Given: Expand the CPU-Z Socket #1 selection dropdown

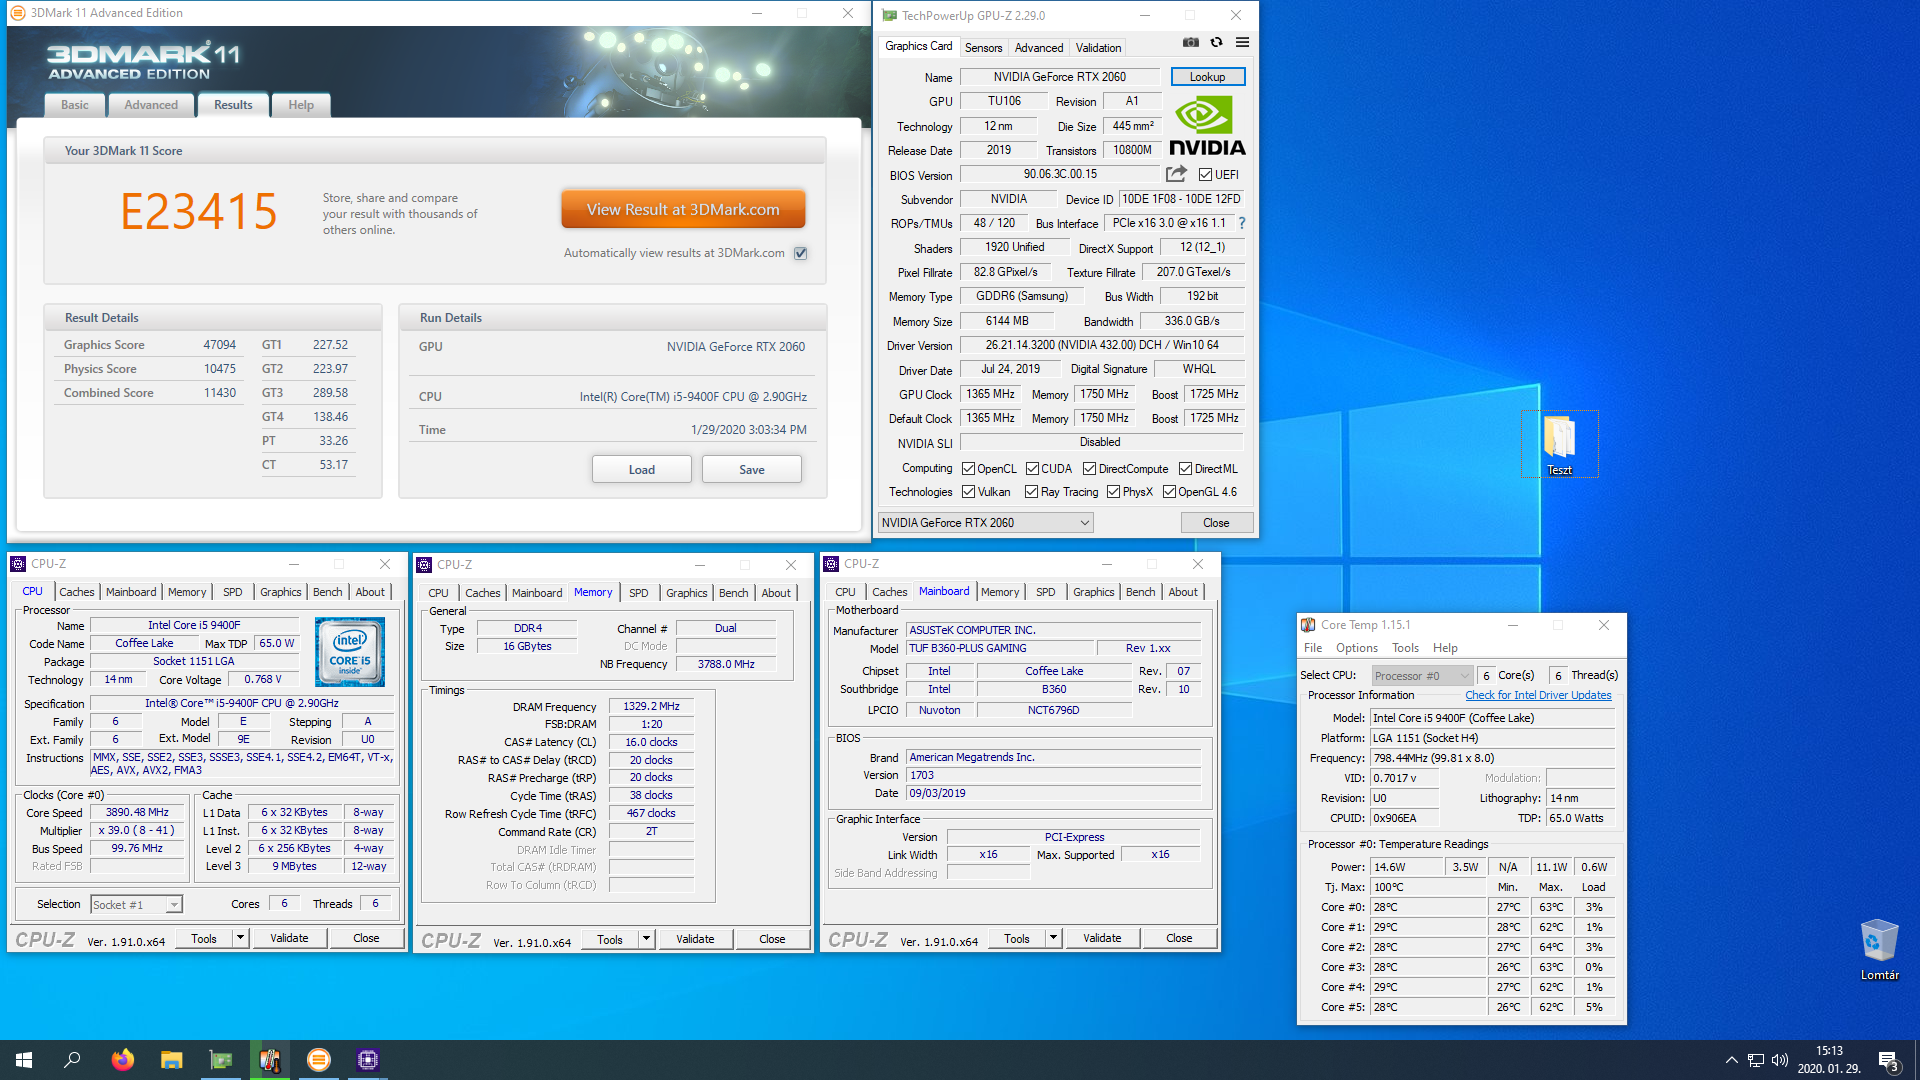Looking at the screenshot, I should (x=174, y=904).
